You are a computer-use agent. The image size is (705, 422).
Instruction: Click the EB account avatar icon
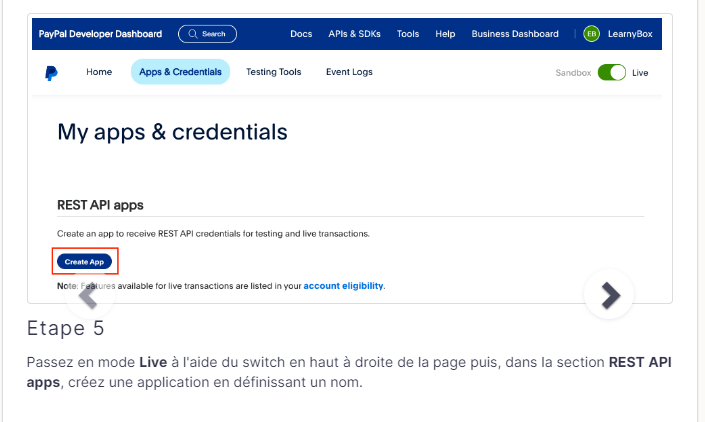(592, 34)
